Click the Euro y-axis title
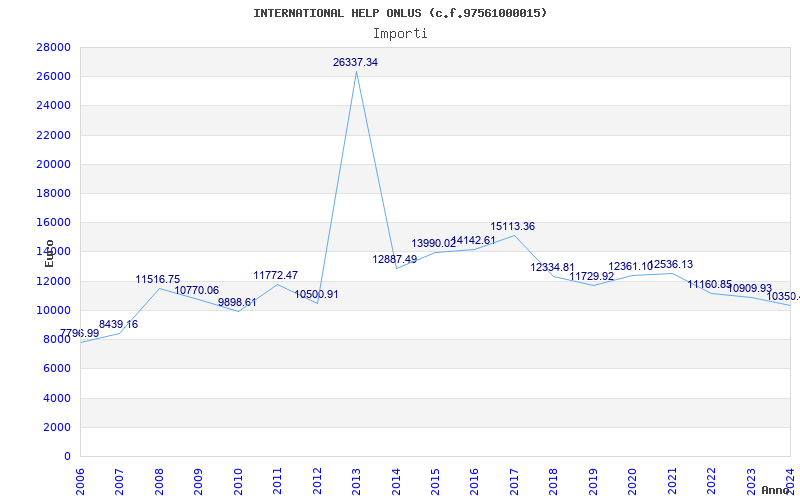The width and height of the screenshot is (800, 500). (x=49, y=253)
